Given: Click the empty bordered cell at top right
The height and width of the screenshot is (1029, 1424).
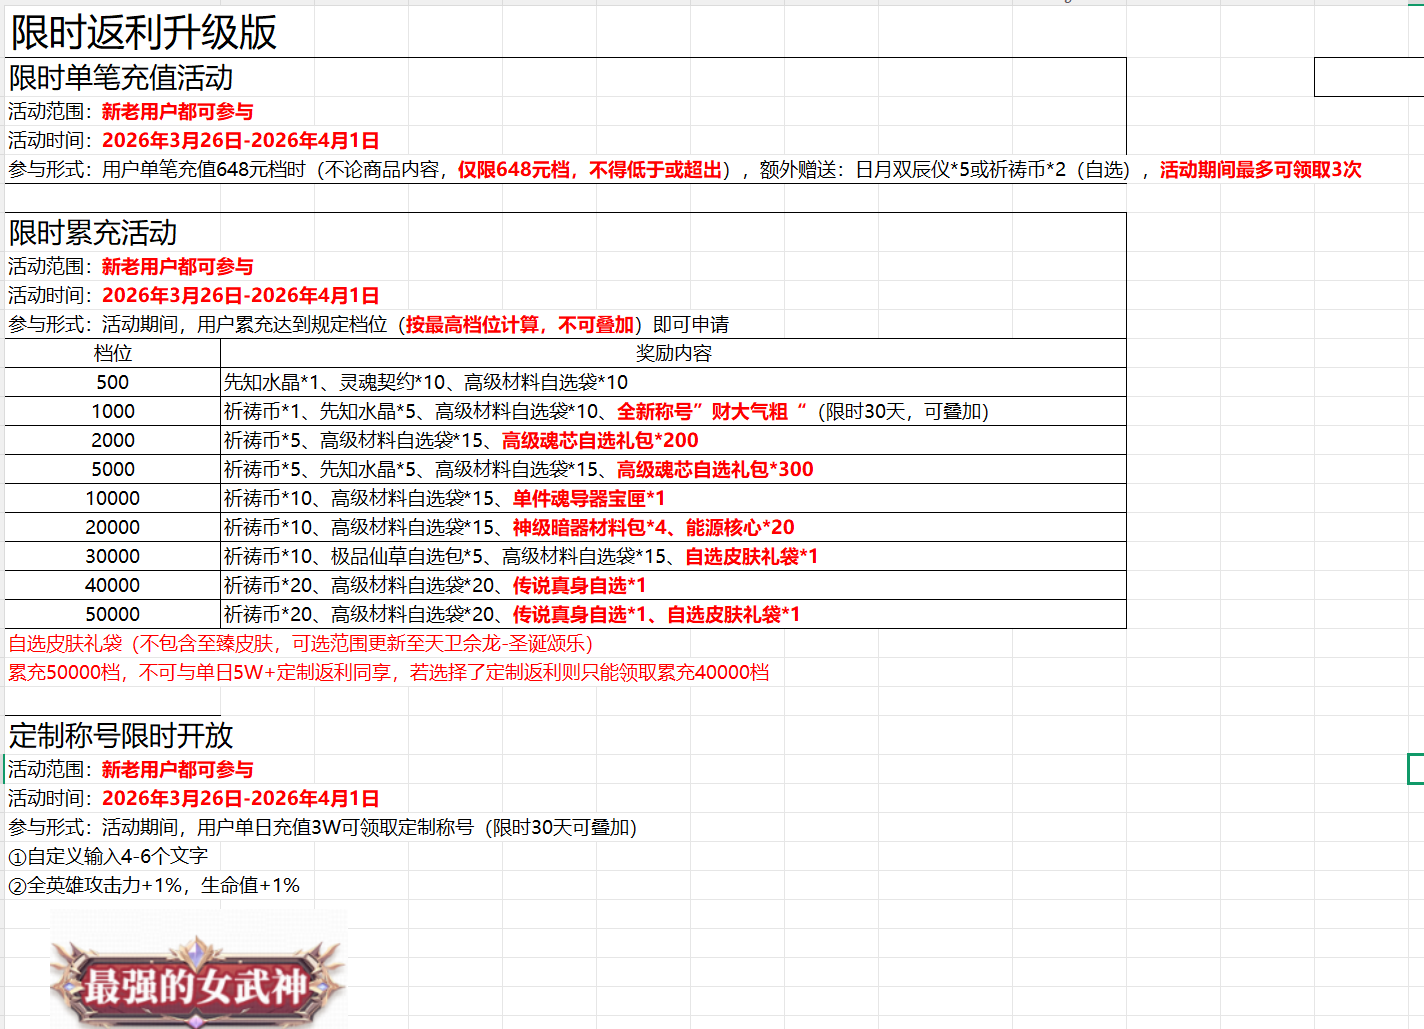Looking at the screenshot, I should coord(1368,77).
